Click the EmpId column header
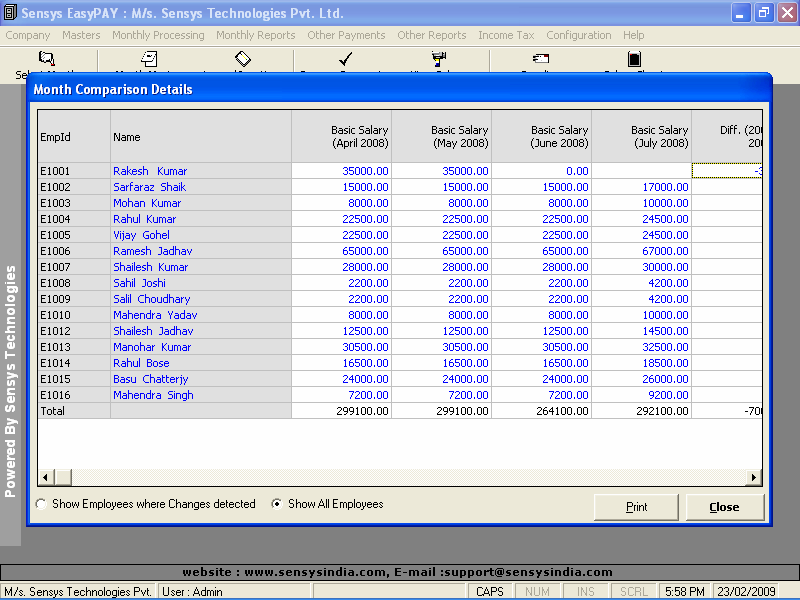 pyautogui.click(x=74, y=137)
